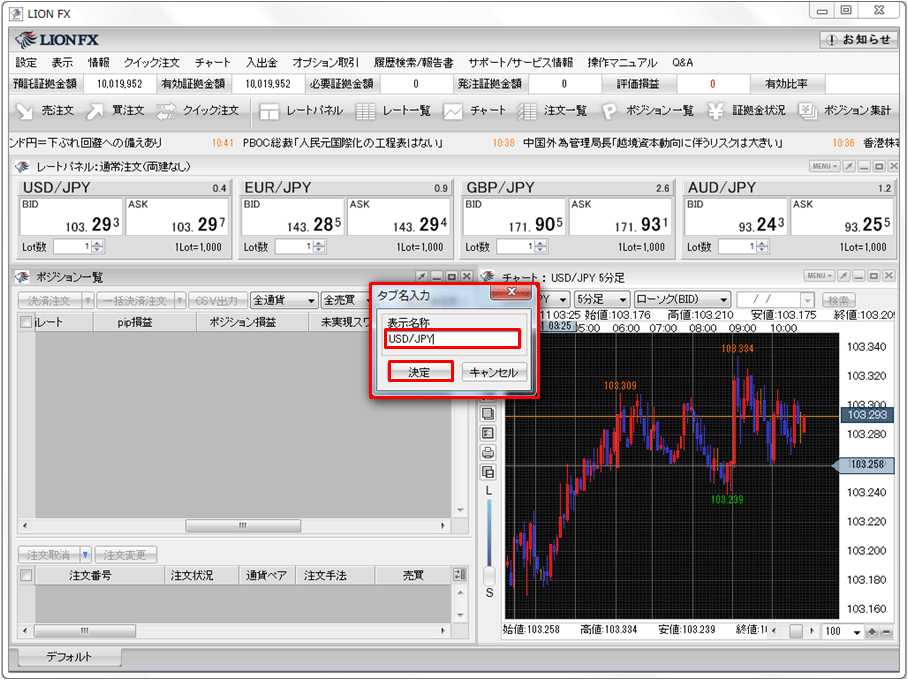Click the お知らせ notification button
Image resolution: width=908 pixels, height=680 pixels.
tap(858, 39)
